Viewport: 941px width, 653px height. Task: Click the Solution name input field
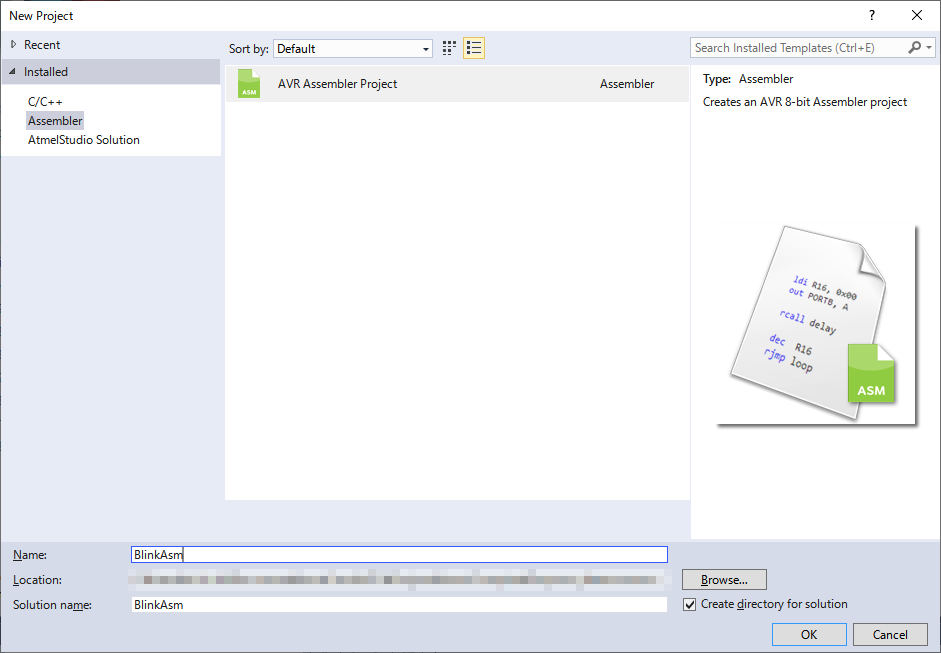399,604
